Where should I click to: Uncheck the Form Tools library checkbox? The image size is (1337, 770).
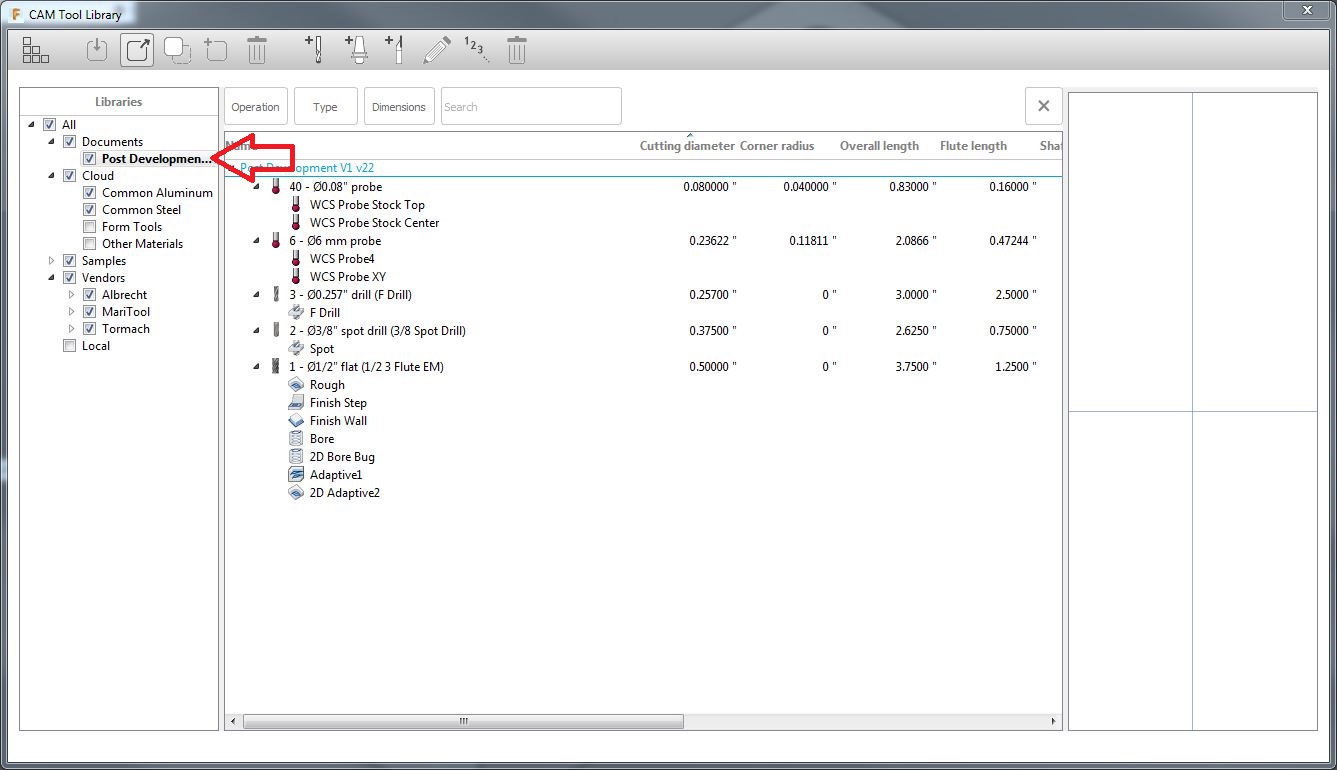click(x=89, y=226)
